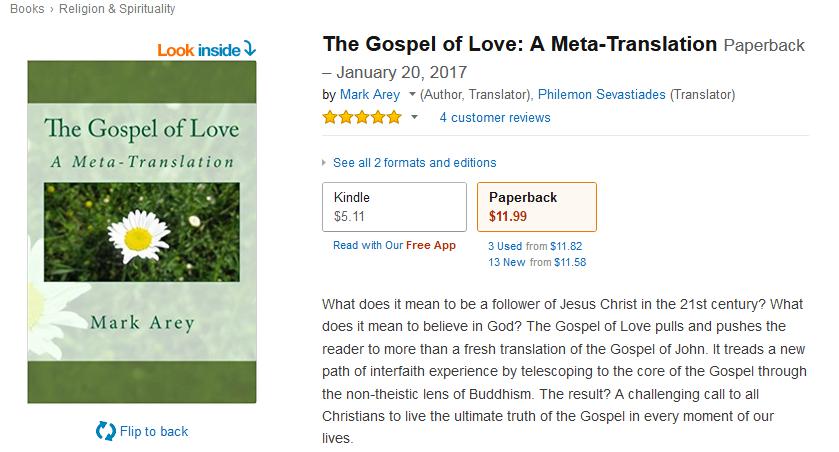Screen dimensions: 839x452
Task: Open the Mark Arey author link
Action: click(370, 95)
